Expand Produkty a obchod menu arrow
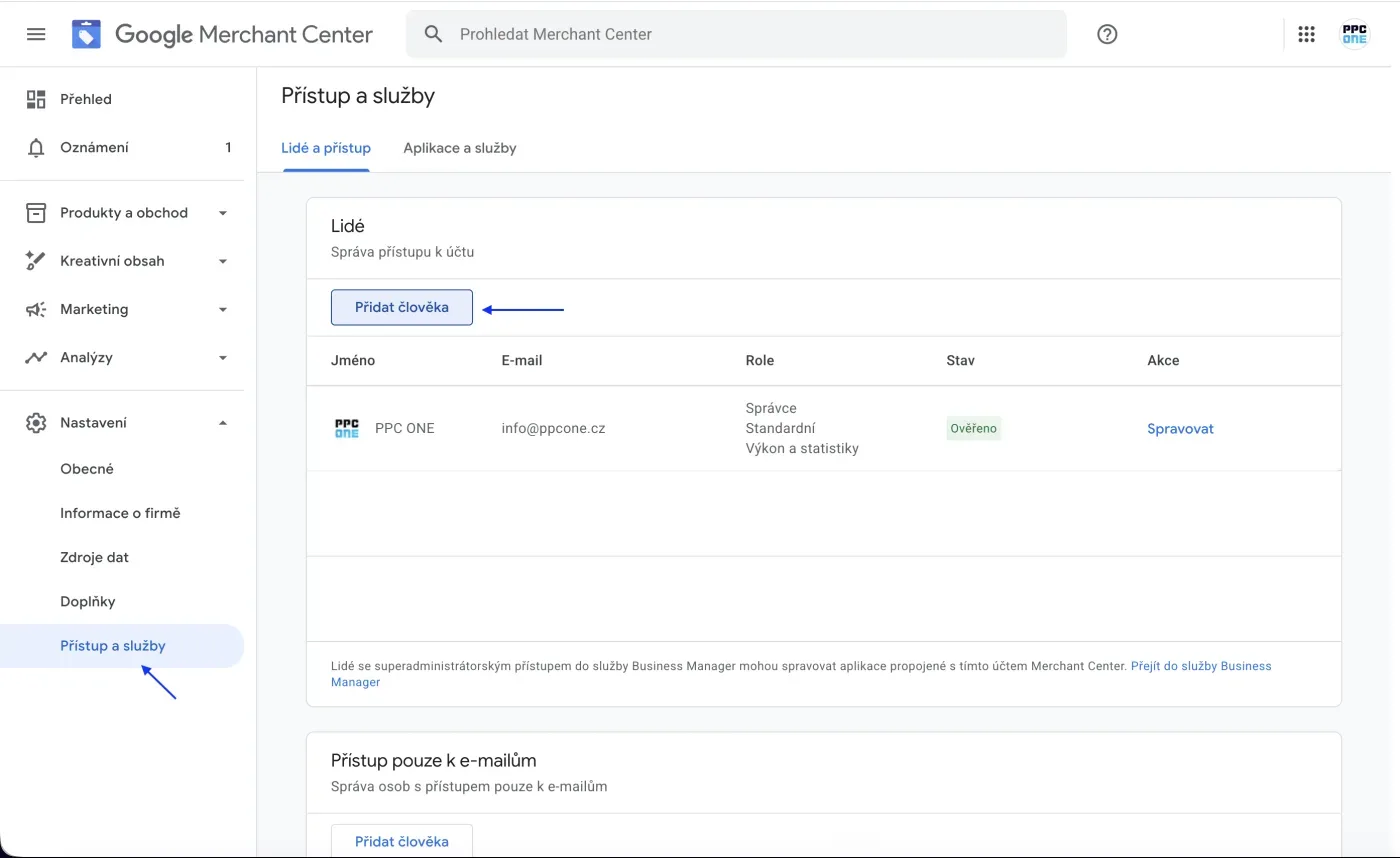This screenshot has width=1400, height=858. pos(223,213)
